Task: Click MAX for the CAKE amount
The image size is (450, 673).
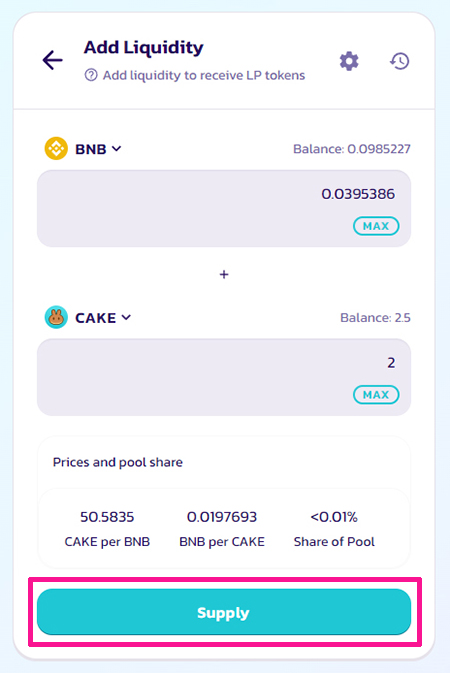Action: tap(376, 394)
